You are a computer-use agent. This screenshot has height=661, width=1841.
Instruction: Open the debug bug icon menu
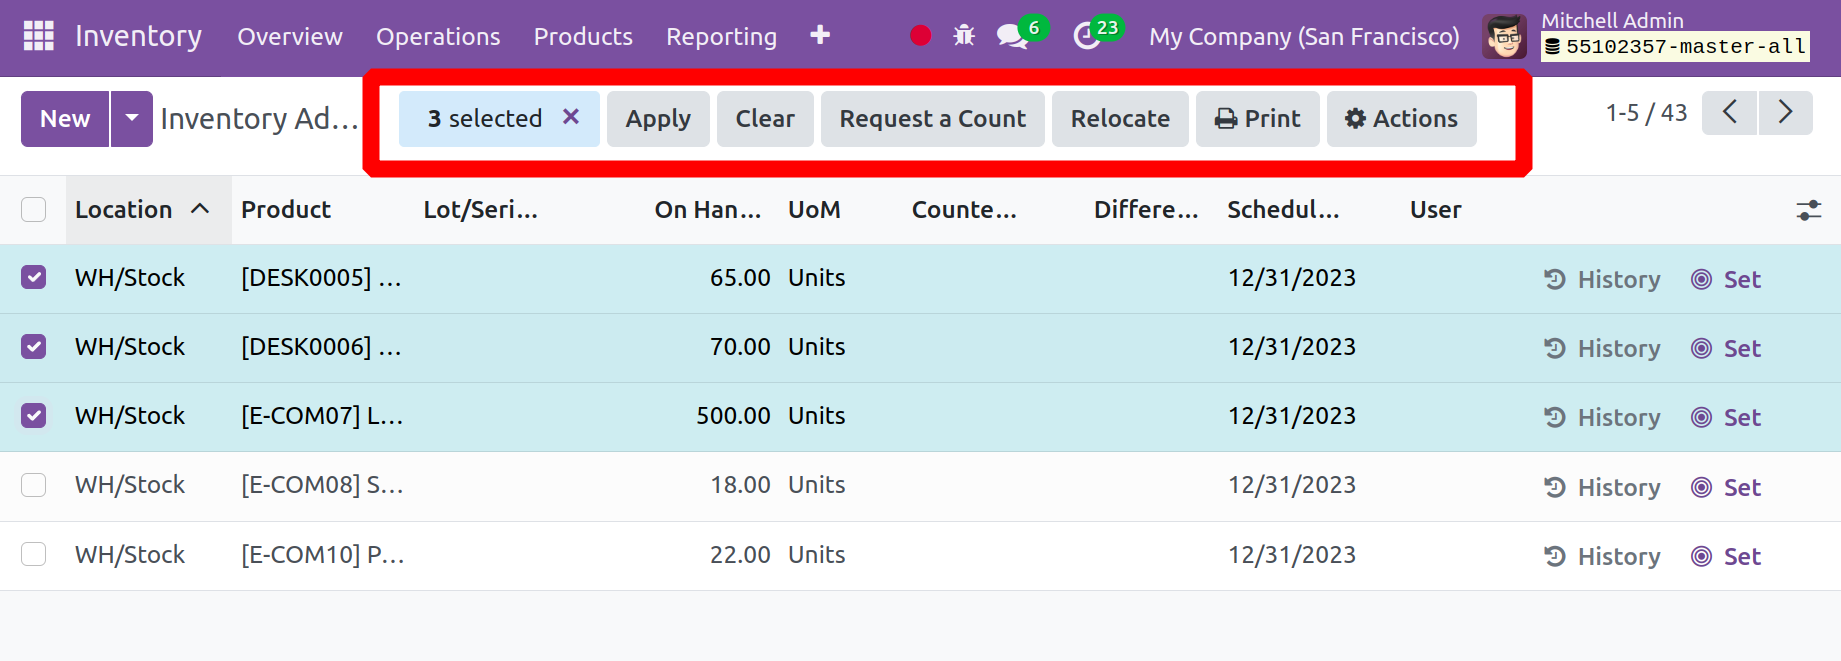click(964, 36)
